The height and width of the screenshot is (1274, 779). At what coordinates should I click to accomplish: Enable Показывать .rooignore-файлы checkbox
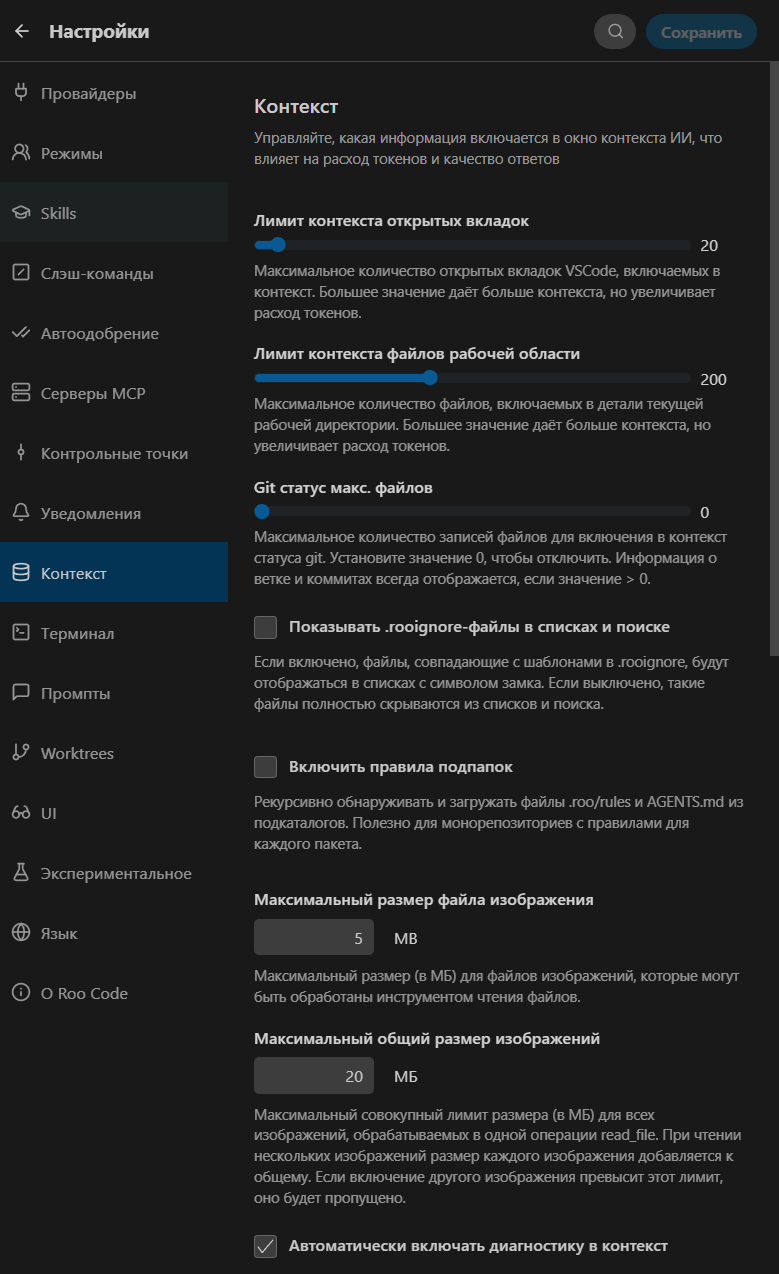point(266,627)
